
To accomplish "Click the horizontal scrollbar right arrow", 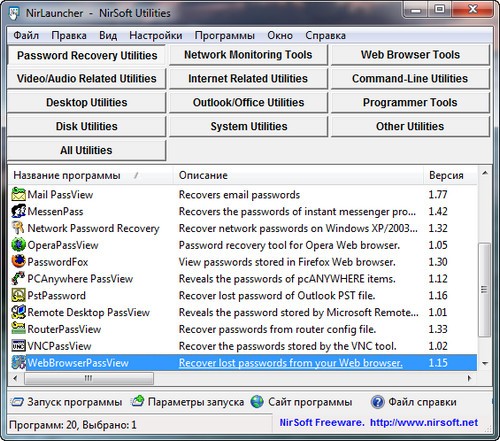I will click(469, 378).
